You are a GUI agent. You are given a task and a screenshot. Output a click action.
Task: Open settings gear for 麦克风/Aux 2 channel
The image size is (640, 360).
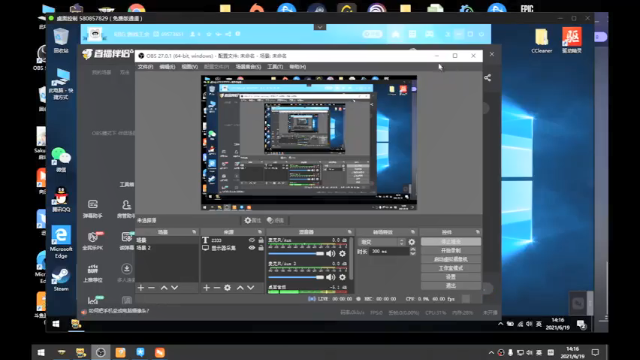pos(342,277)
